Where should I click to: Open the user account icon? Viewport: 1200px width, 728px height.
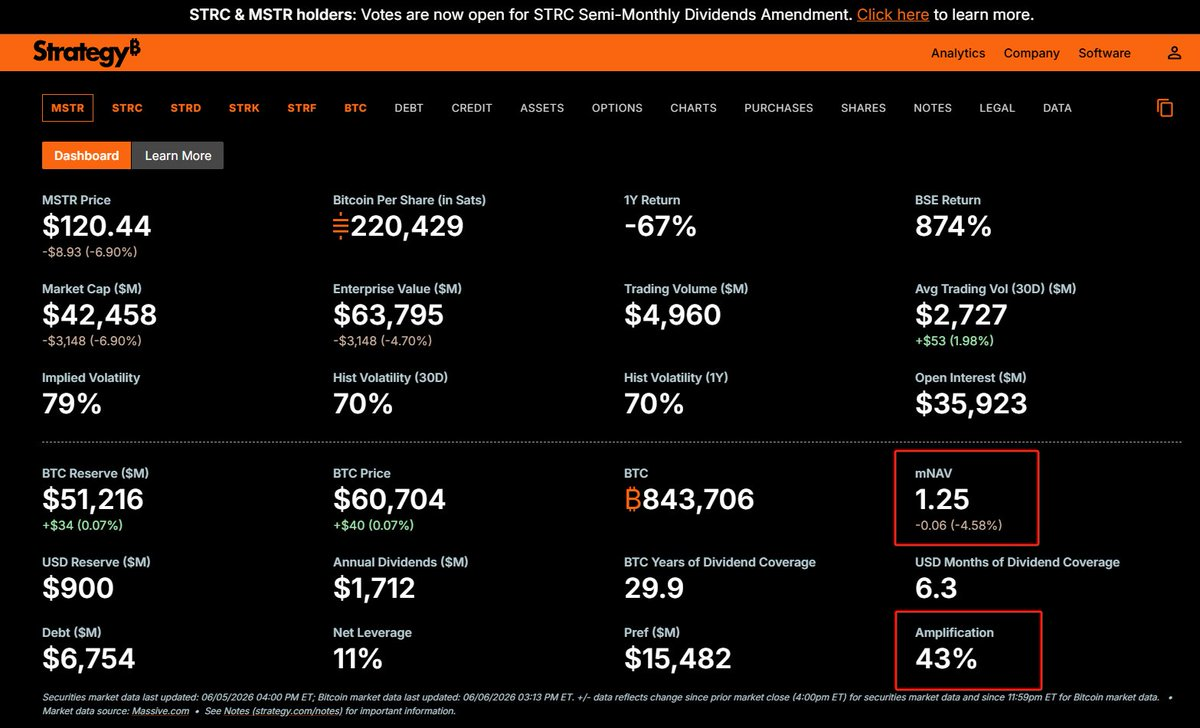pos(1174,53)
